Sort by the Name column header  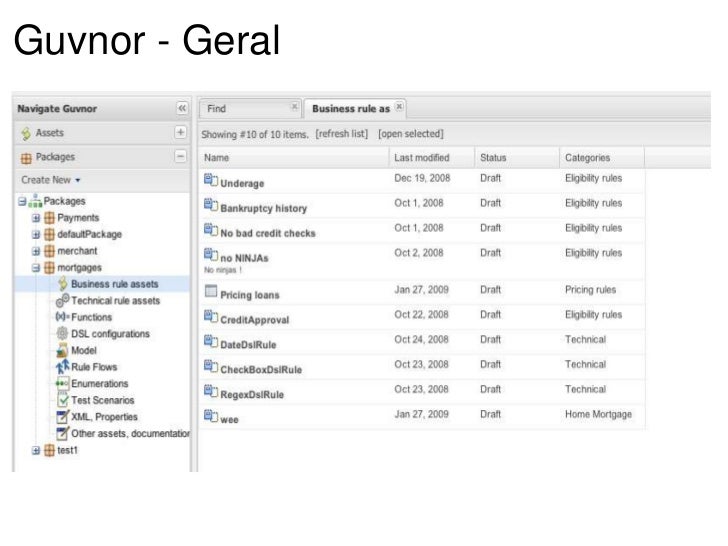coord(293,157)
